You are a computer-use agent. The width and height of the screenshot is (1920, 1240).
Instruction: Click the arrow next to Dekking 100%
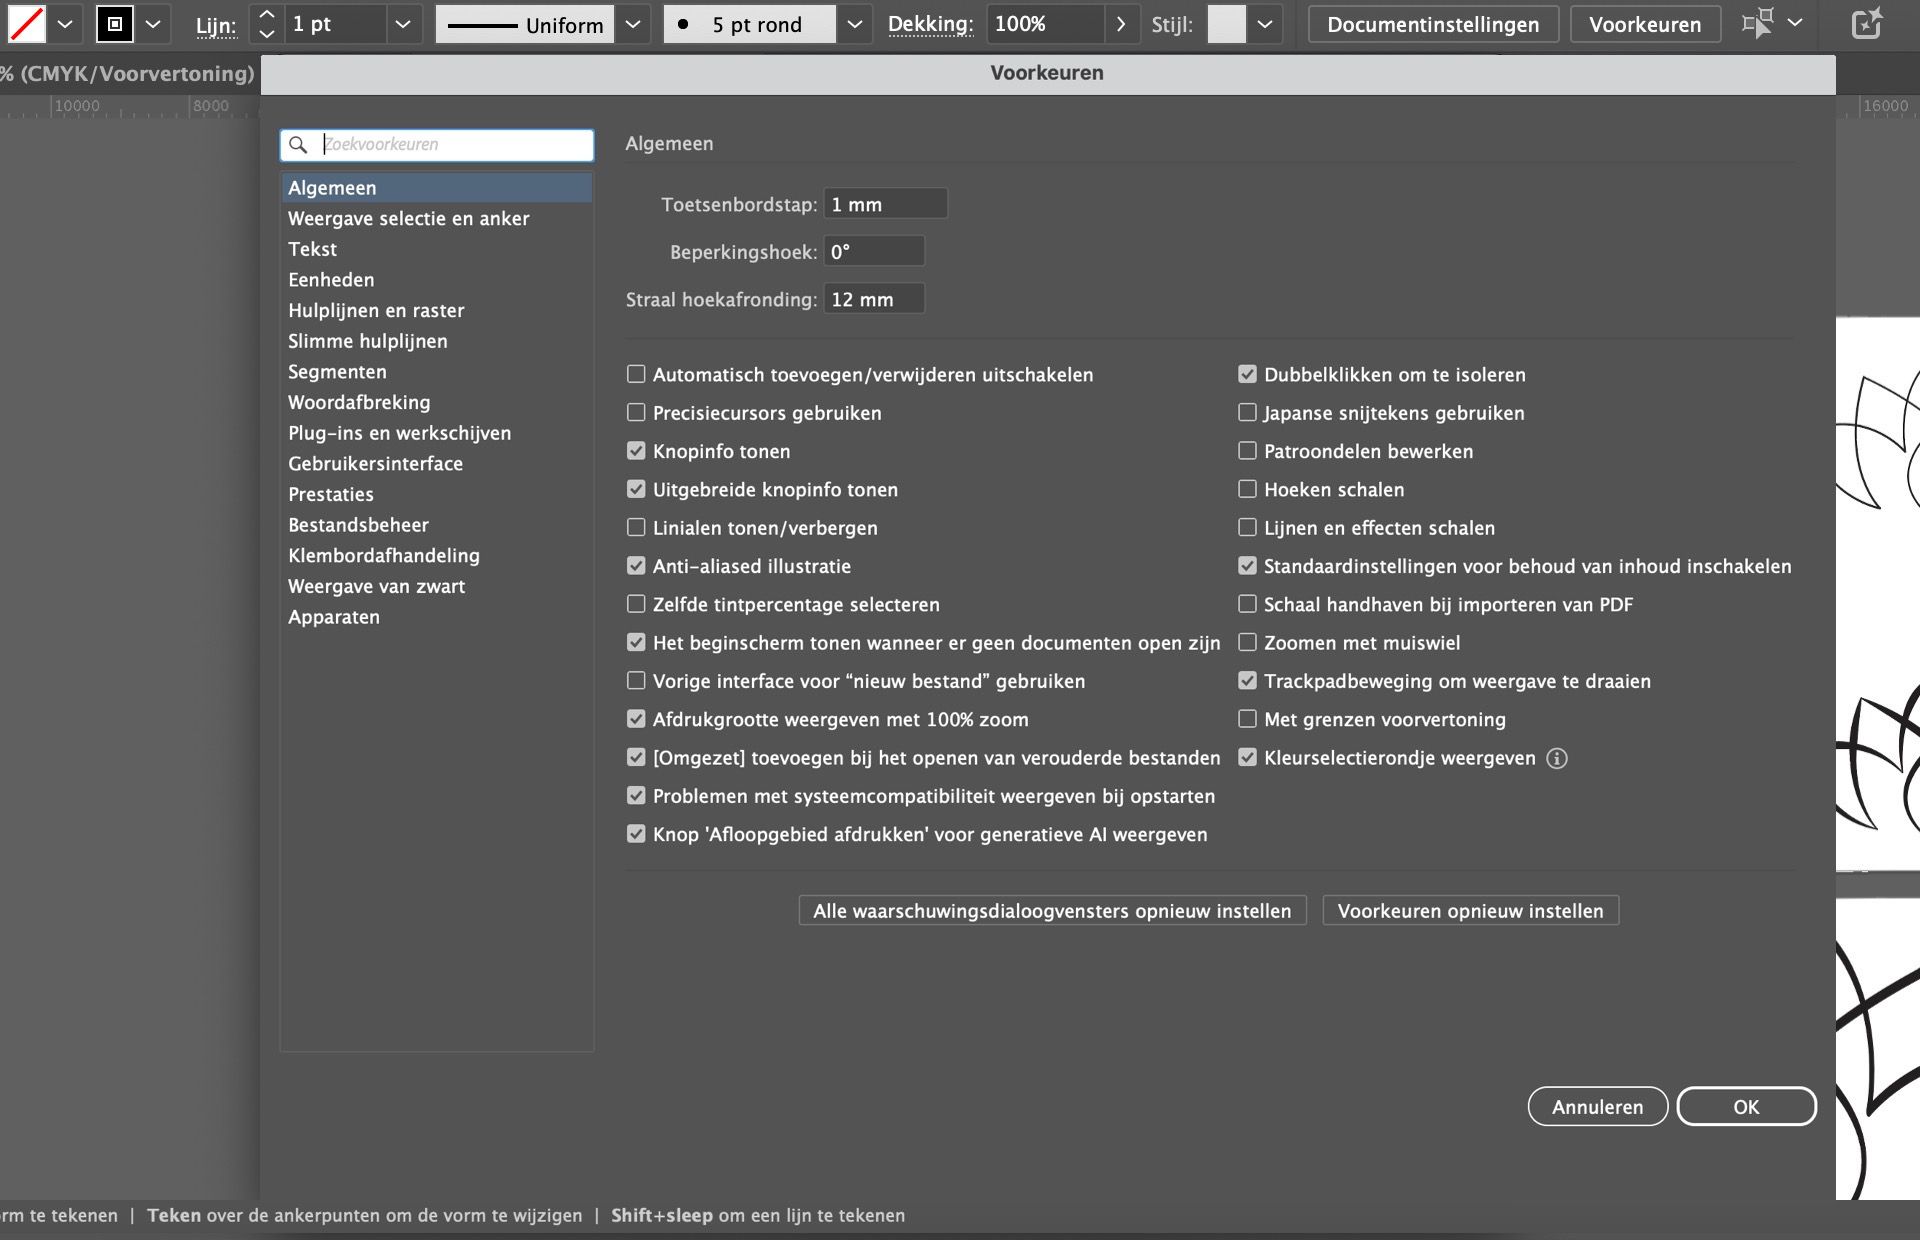coord(1121,24)
